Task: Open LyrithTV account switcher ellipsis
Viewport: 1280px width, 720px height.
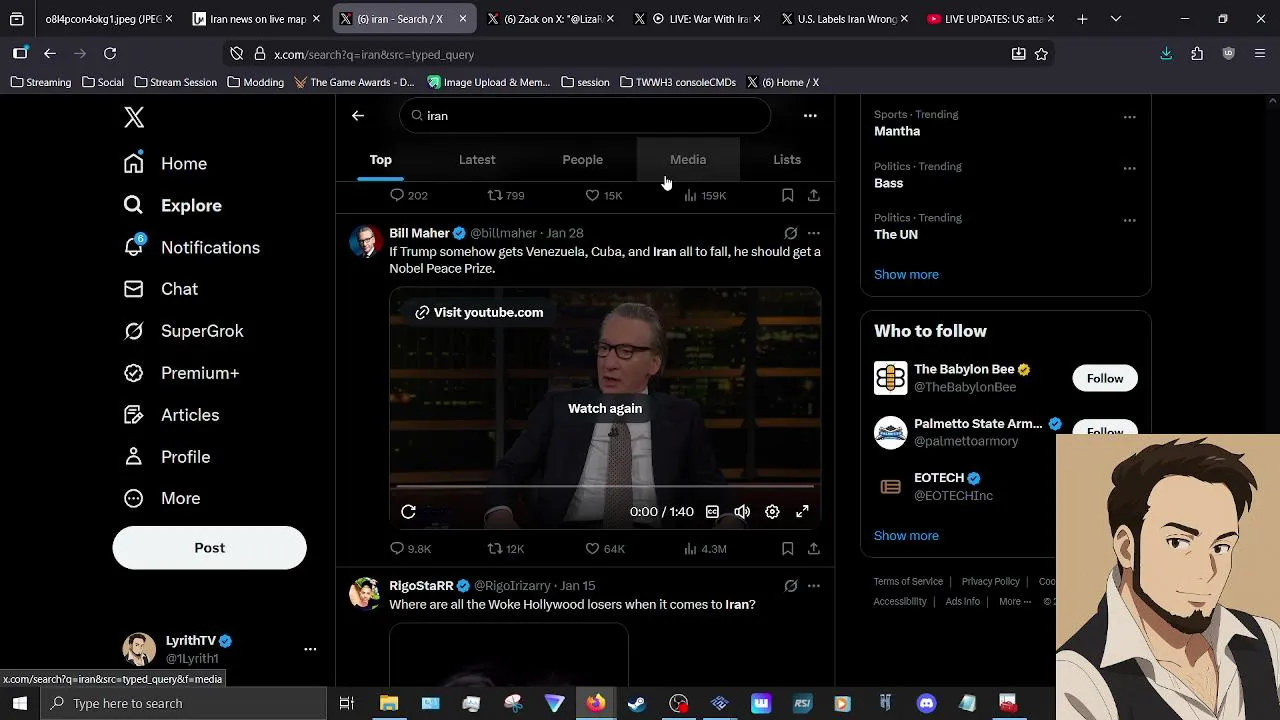Action: tap(310, 649)
